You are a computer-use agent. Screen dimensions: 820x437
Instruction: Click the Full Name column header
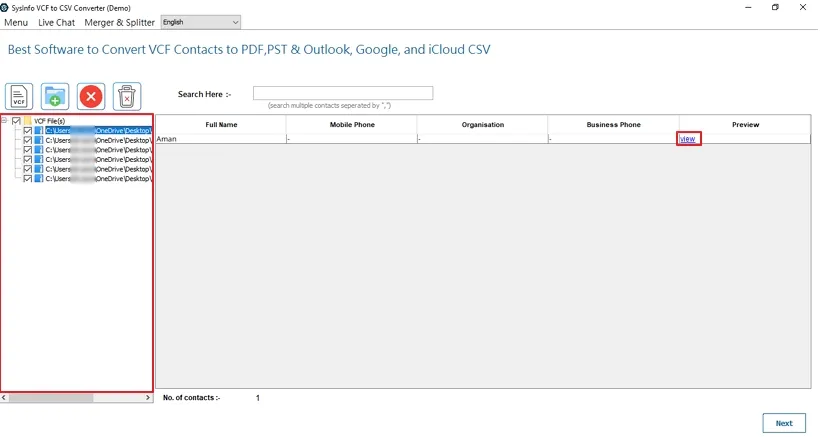pos(221,124)
